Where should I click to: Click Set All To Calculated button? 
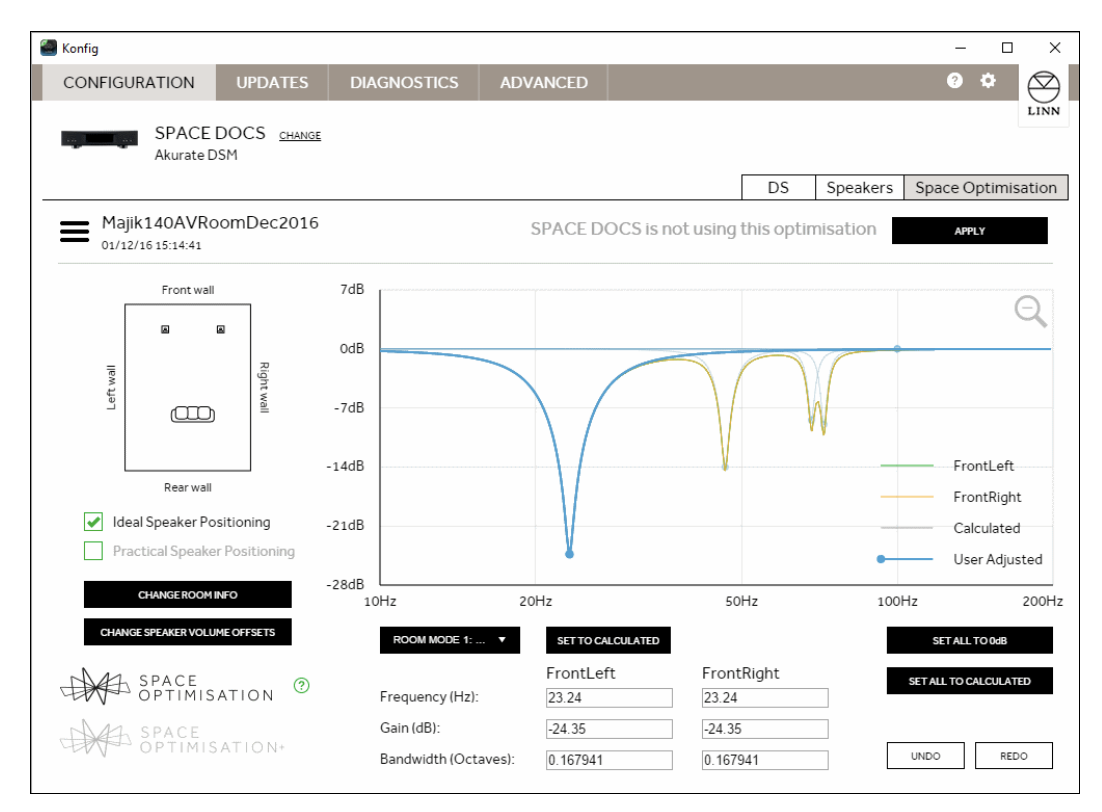[x=970, y=681]
